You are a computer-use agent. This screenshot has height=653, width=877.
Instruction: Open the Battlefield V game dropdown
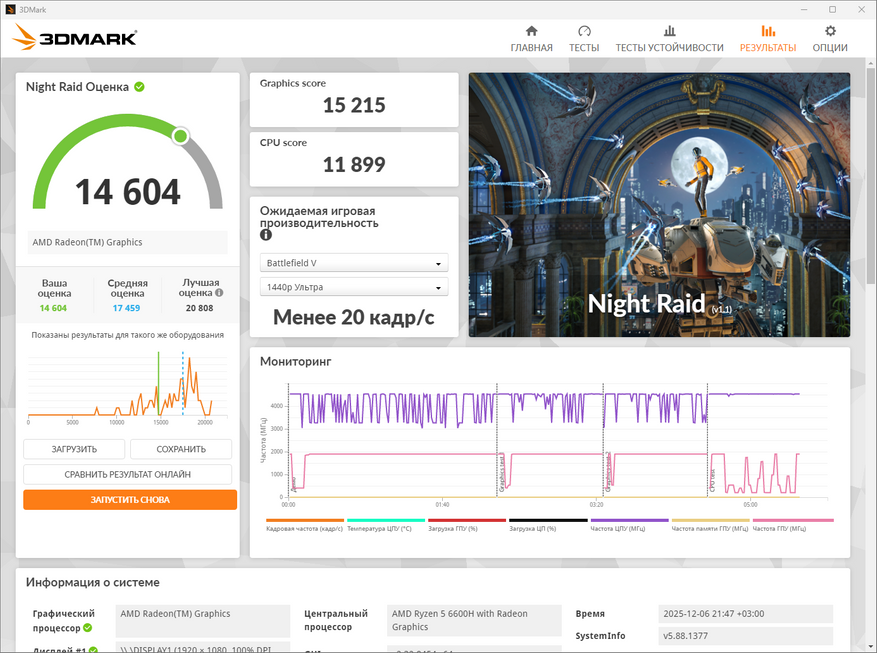click(353, 263)
